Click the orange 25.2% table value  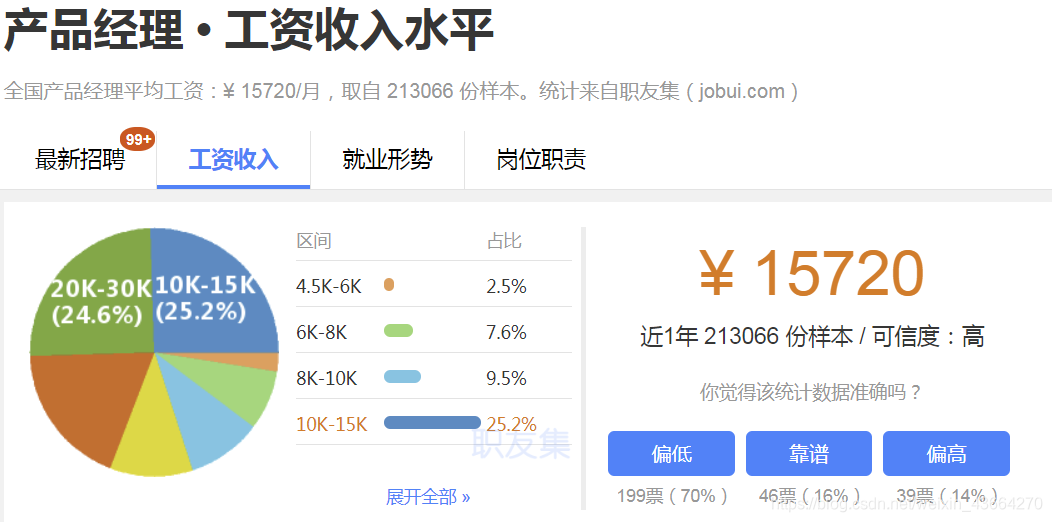point(511,424)
